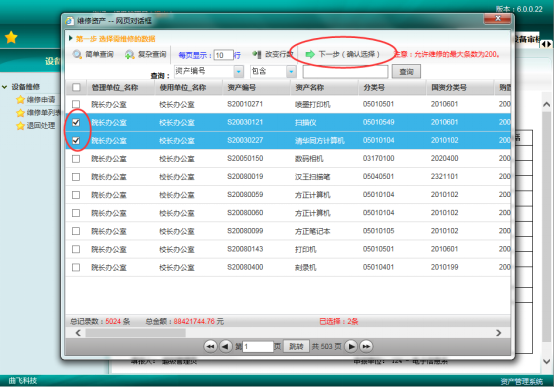Viewport: 554px width, 388px height.
Task: Click the 查询 search button
Action: click(x=406, y=72)
